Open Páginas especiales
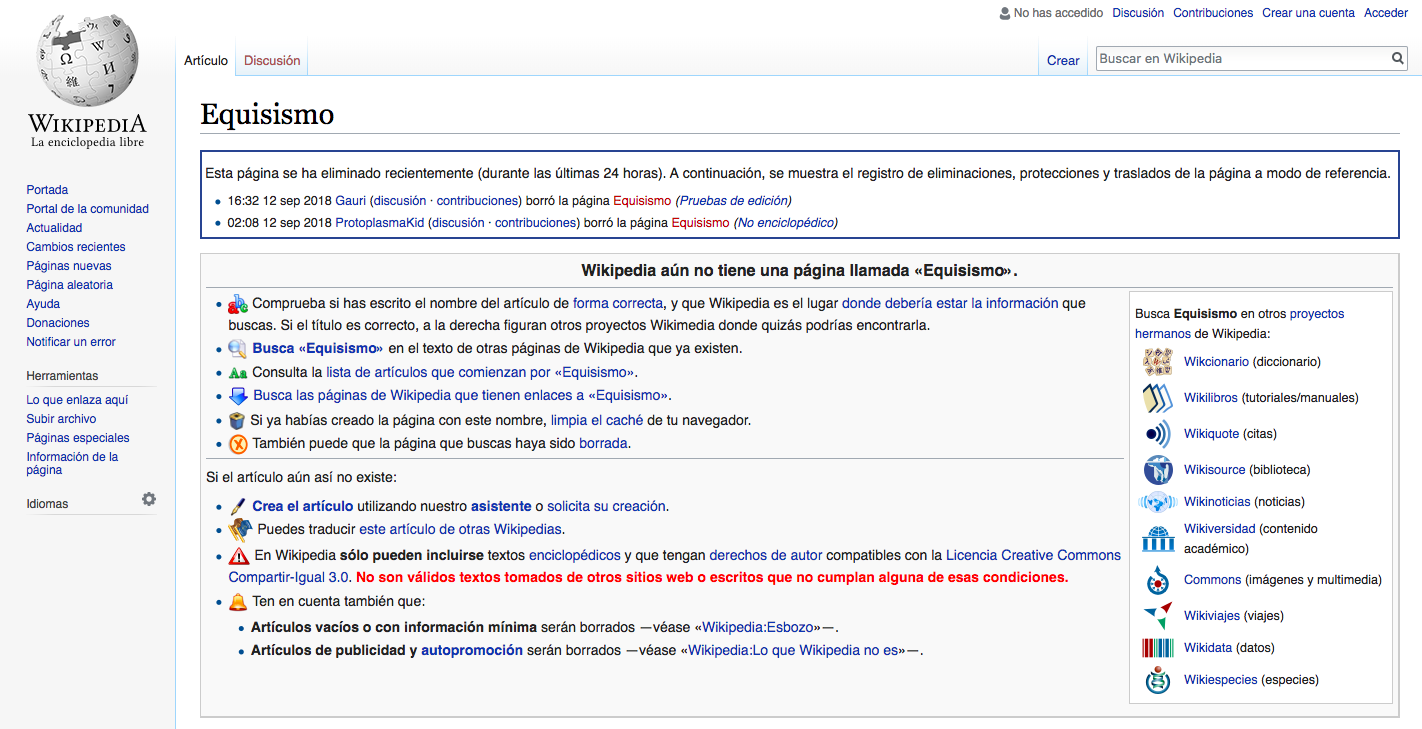The image size is (1422, 729). (x=78, y=438)
